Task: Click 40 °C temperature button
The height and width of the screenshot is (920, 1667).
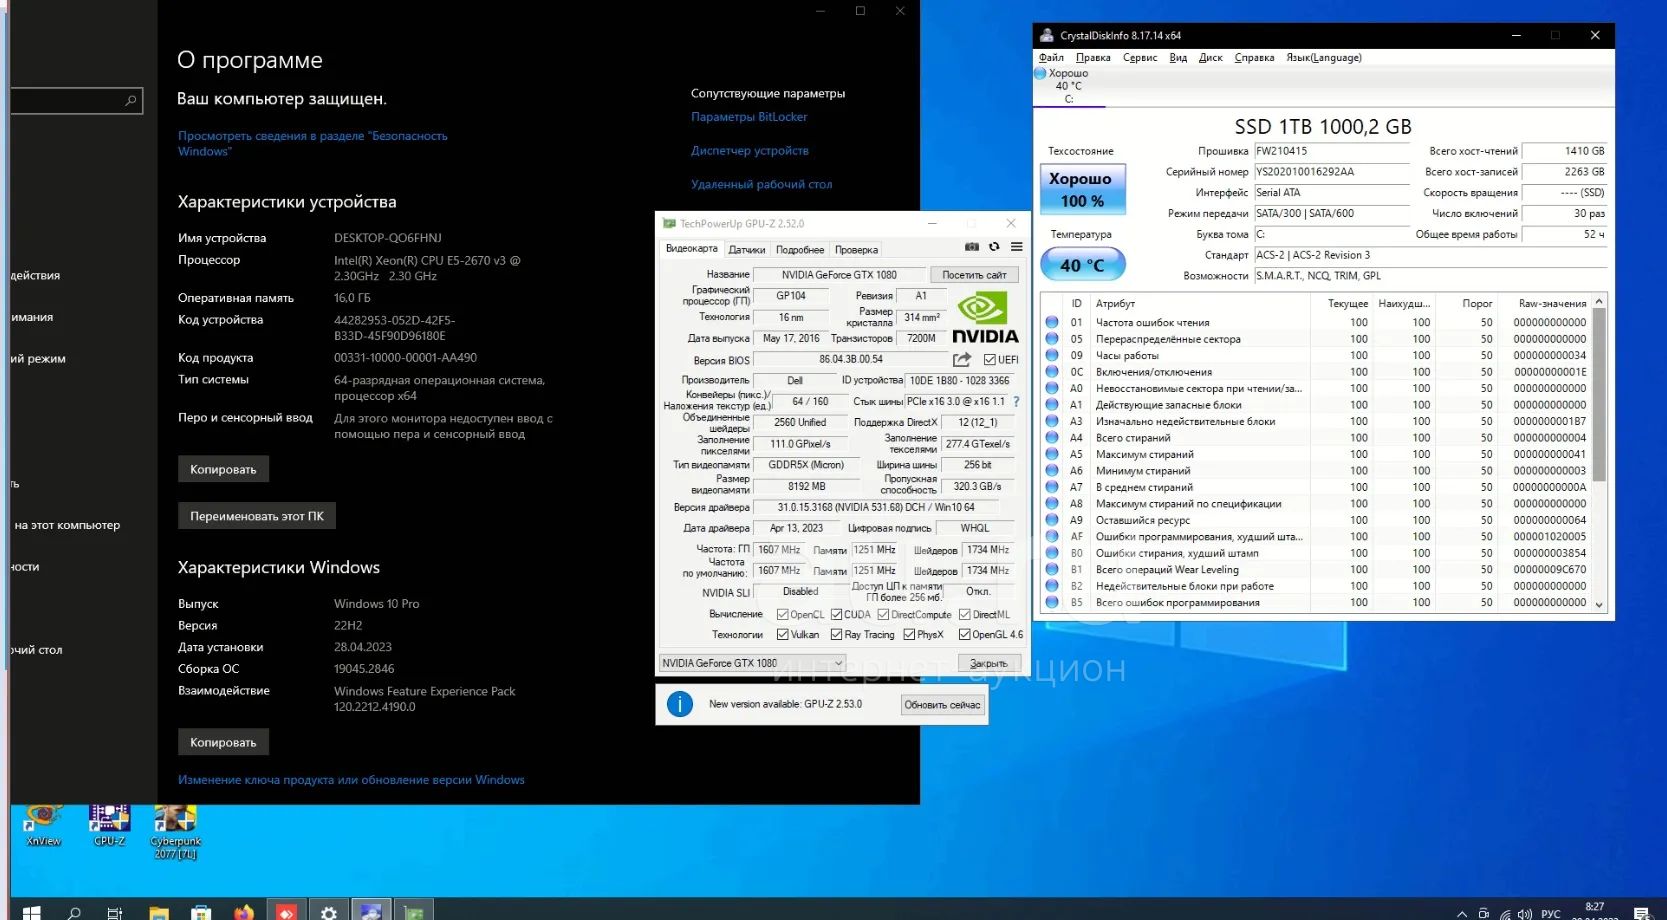Action: [1082, 265]
